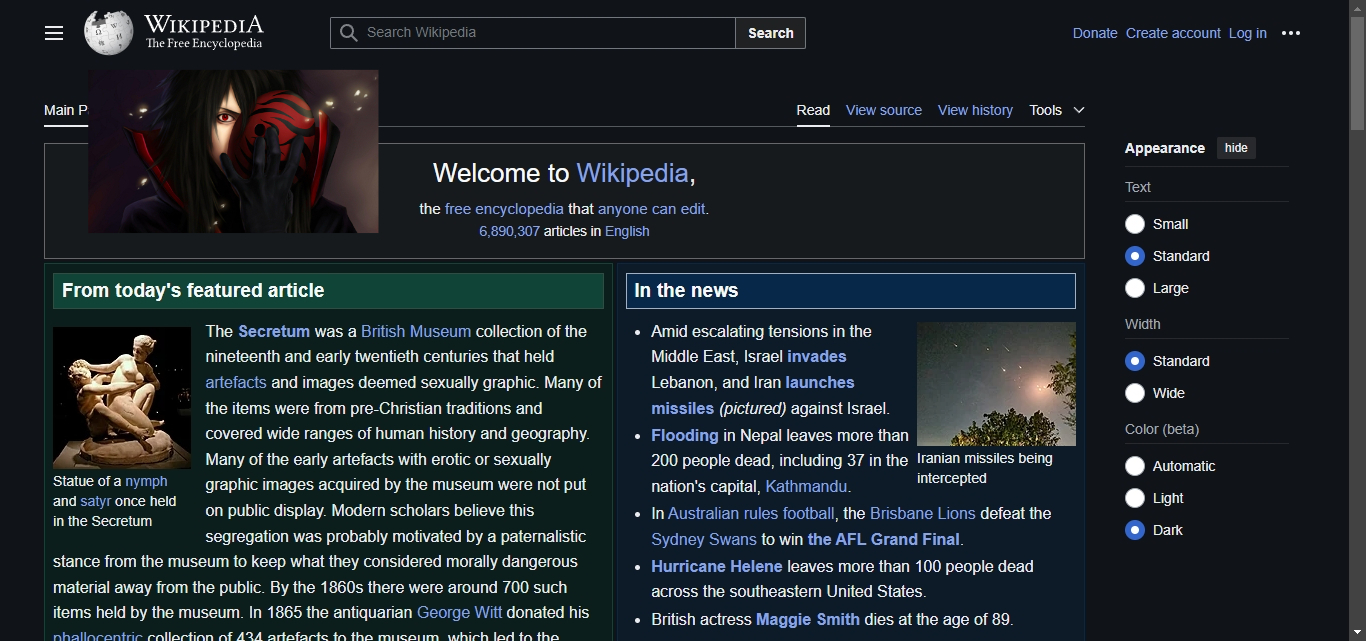Open the invades news link

point(817,356)
